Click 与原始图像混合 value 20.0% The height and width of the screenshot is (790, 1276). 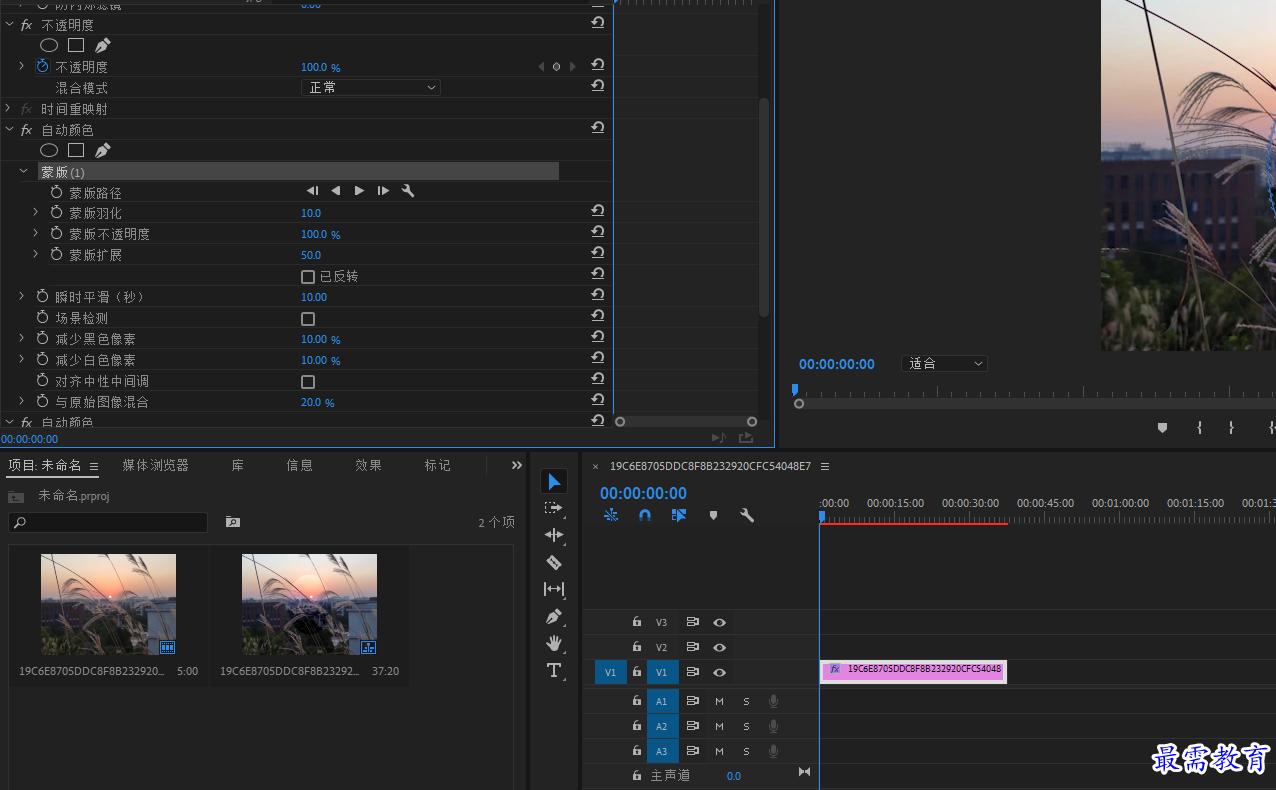tap(317, 403)
